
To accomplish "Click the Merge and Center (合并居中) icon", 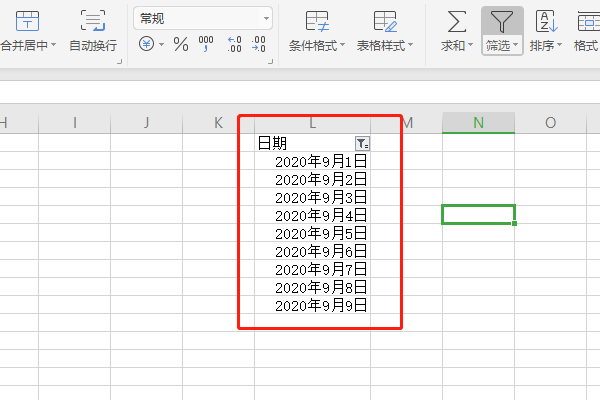I will [x=27, y=21].
